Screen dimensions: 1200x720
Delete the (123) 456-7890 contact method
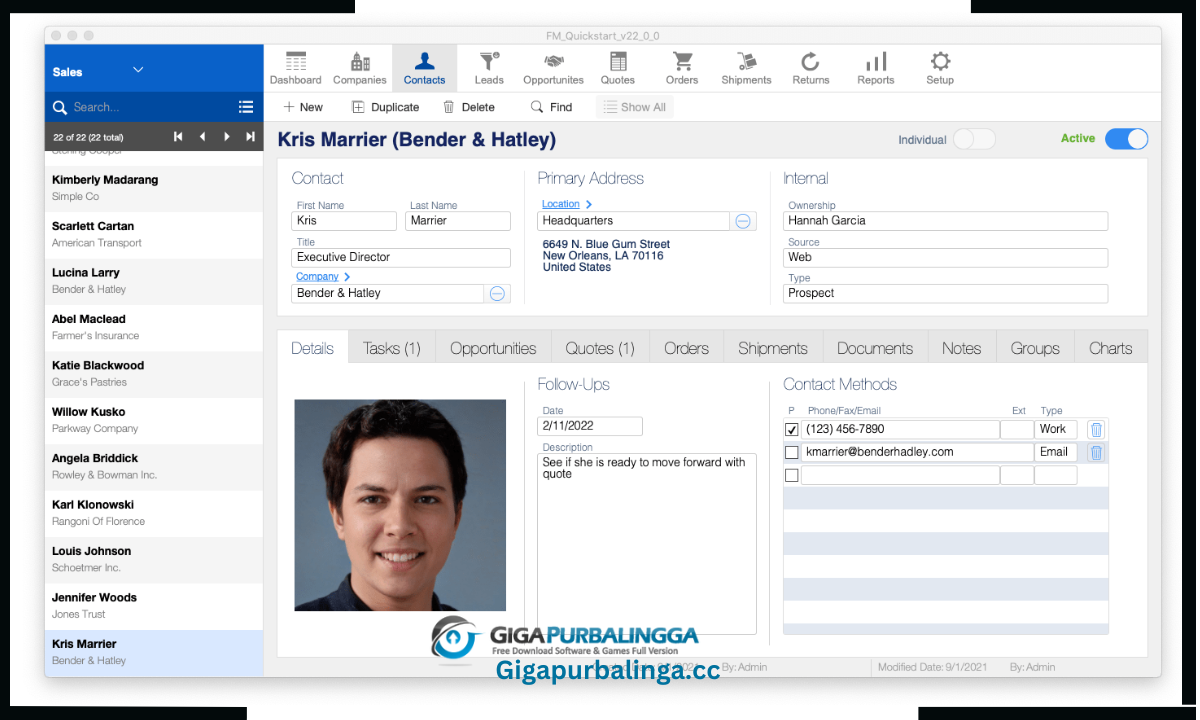click(x=1096, y=429)
